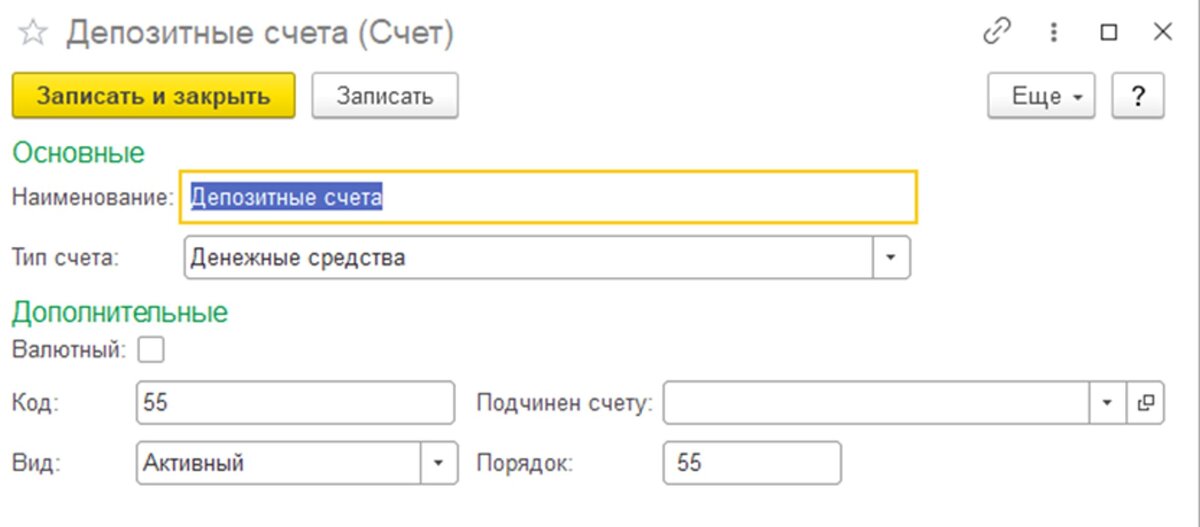Open the Еще menu
Screen dimensions: 1200x527
point(1041,97)
